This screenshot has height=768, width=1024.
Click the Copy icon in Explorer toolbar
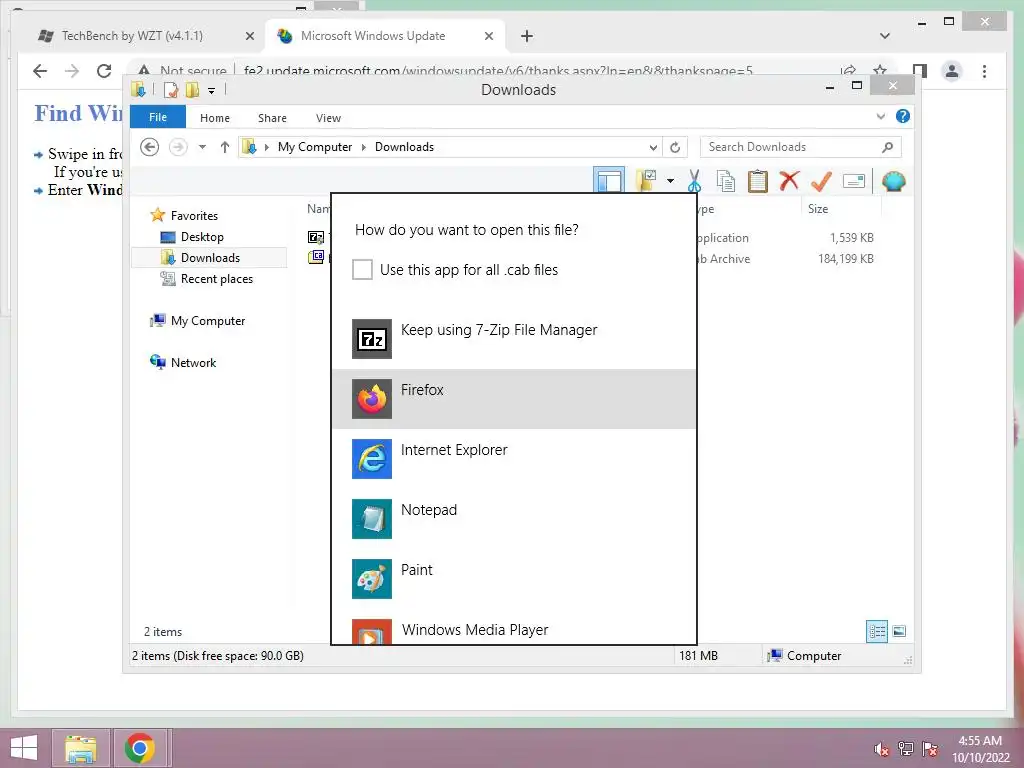tap(726, 181)
